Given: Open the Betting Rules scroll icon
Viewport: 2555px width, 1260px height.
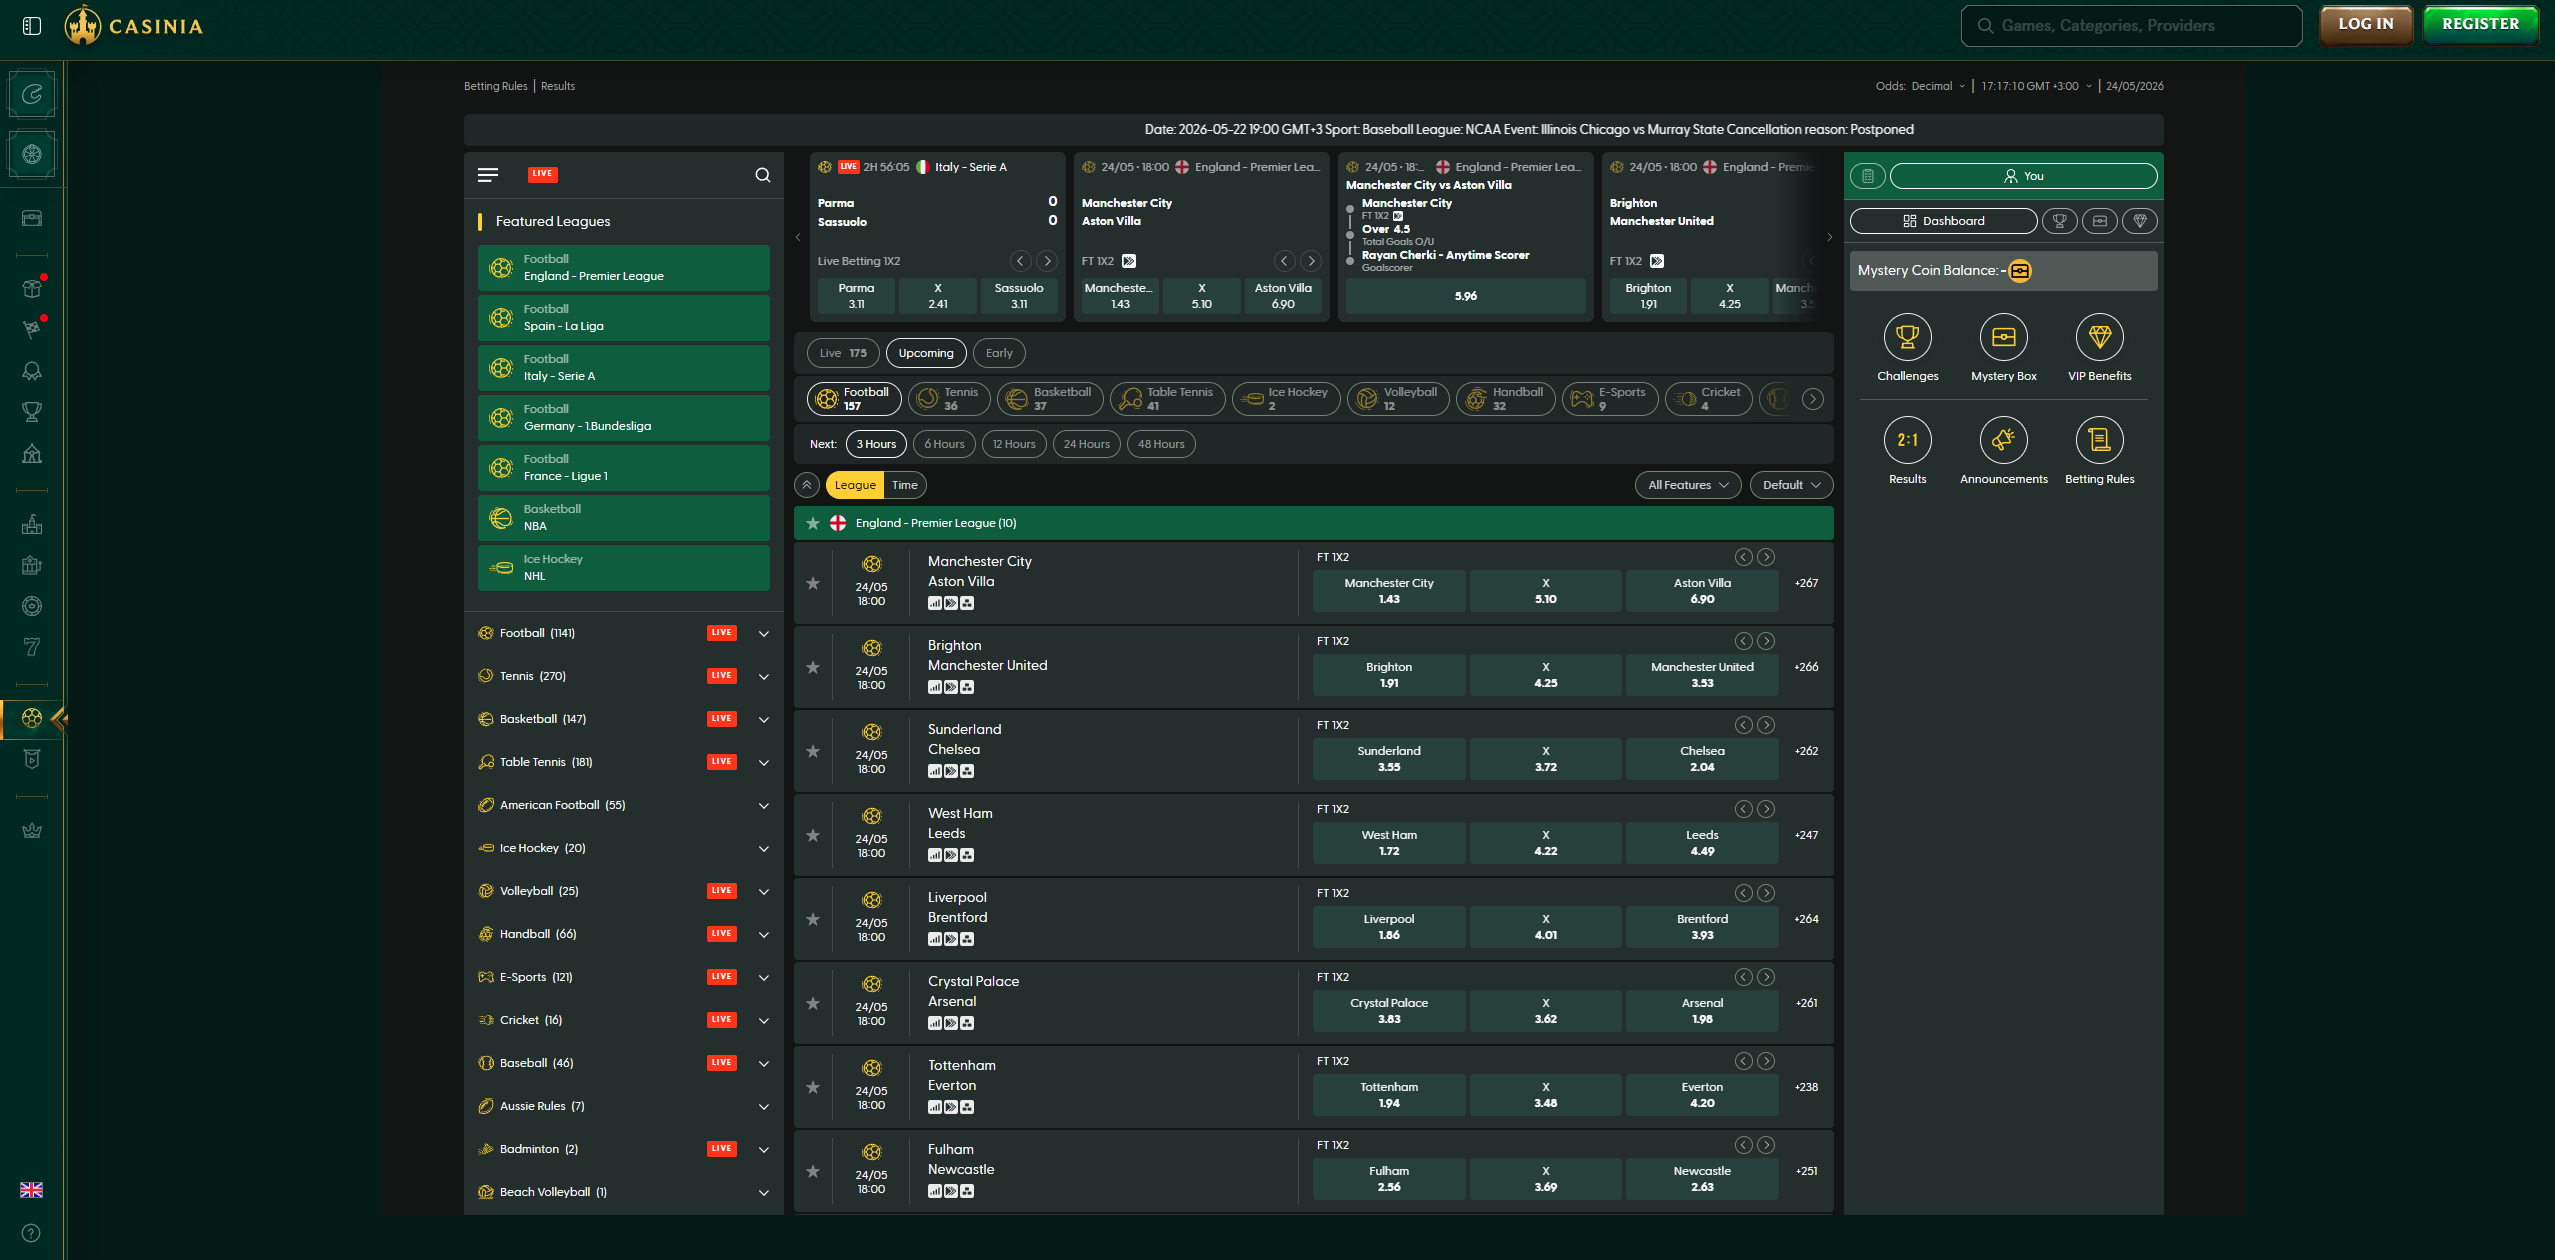Looking at the screenshot, I should coord(2099,440).
